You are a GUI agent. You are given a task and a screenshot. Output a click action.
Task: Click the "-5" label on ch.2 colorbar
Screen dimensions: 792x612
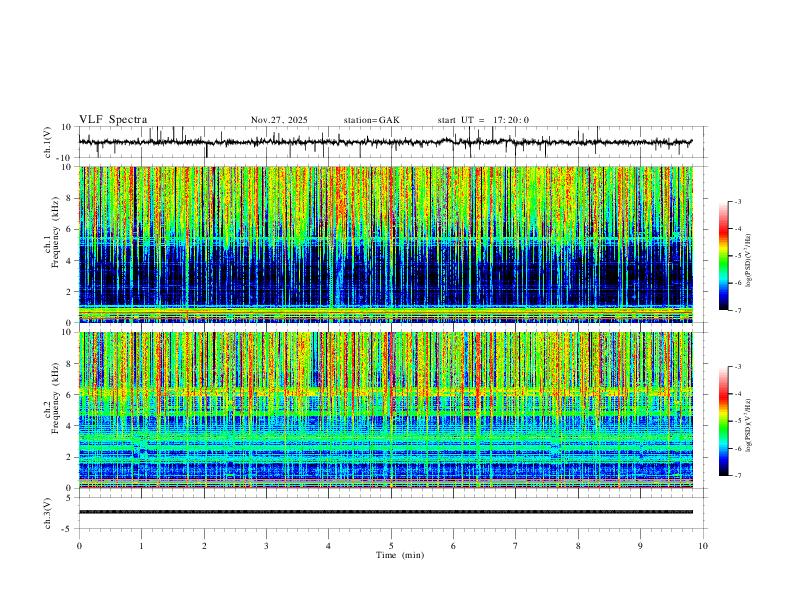point(737,421)
